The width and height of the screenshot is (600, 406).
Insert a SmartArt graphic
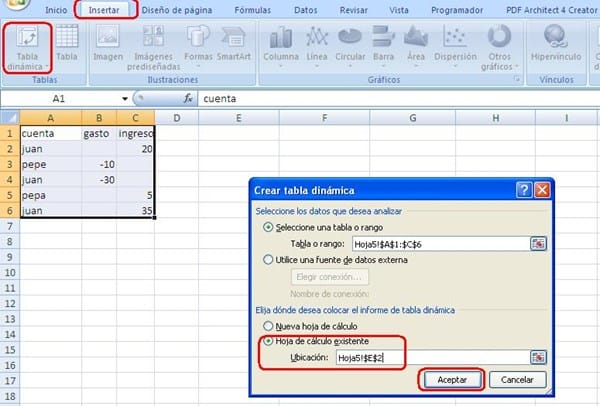pyautogui.click(x=234, y=43)
